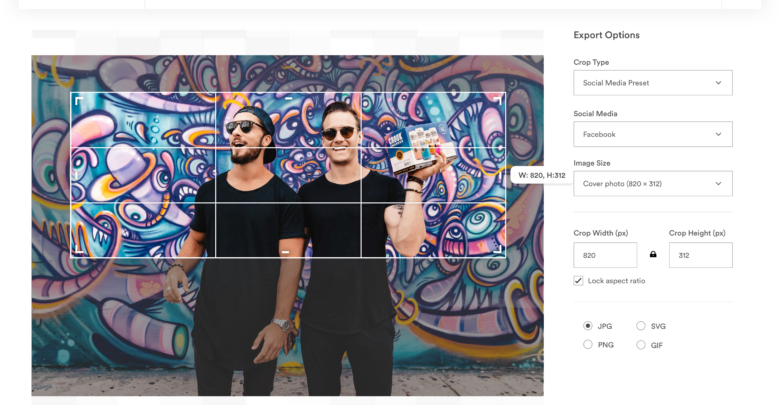Choose SVG as the export format
This screenshot has width=780, height=405.
[x=641, y=326]
